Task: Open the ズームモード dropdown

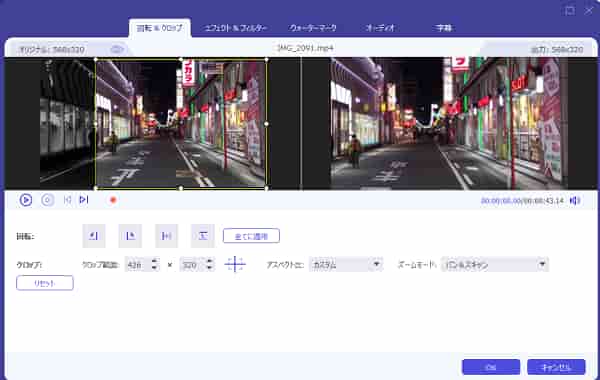Action: pyautogui.click(x=495, y=264)
